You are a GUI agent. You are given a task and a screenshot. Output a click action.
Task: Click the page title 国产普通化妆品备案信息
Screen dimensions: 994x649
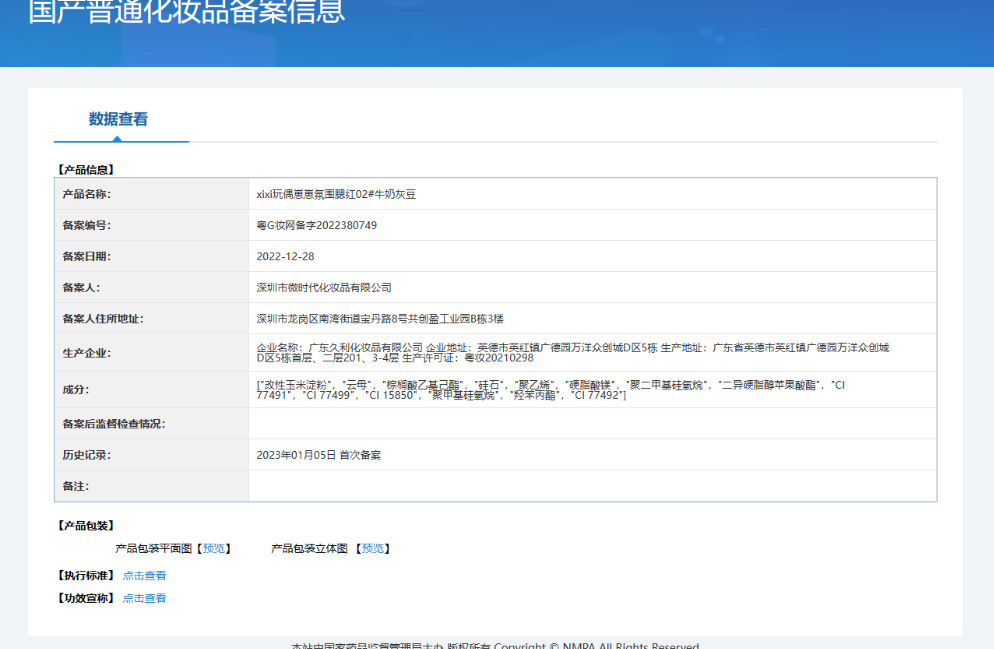click(x=187, y=11)
